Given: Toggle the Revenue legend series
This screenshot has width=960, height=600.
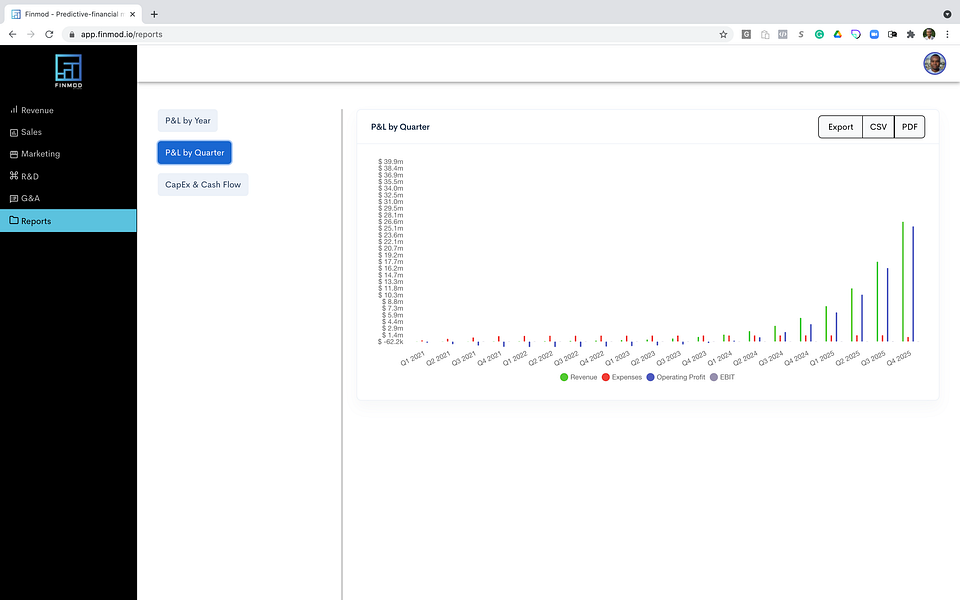Looking at the screenshot, I should [x=579, y=377].
